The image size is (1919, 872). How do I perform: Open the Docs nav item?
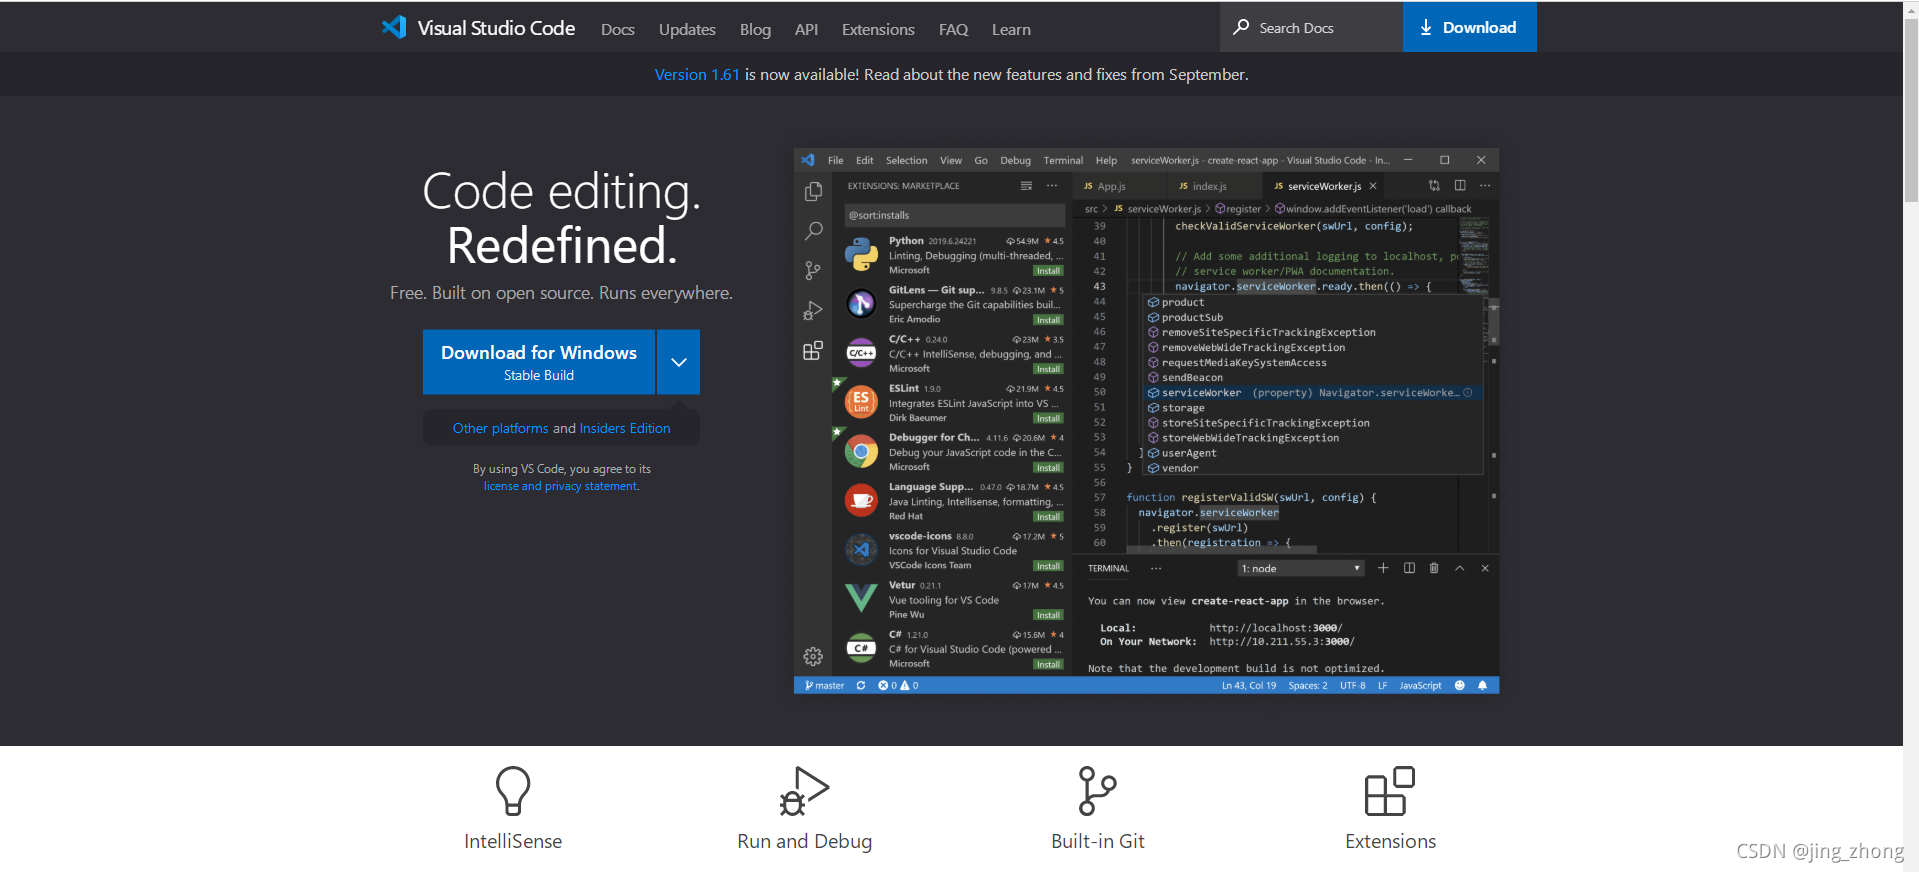[x=617, y=30]
